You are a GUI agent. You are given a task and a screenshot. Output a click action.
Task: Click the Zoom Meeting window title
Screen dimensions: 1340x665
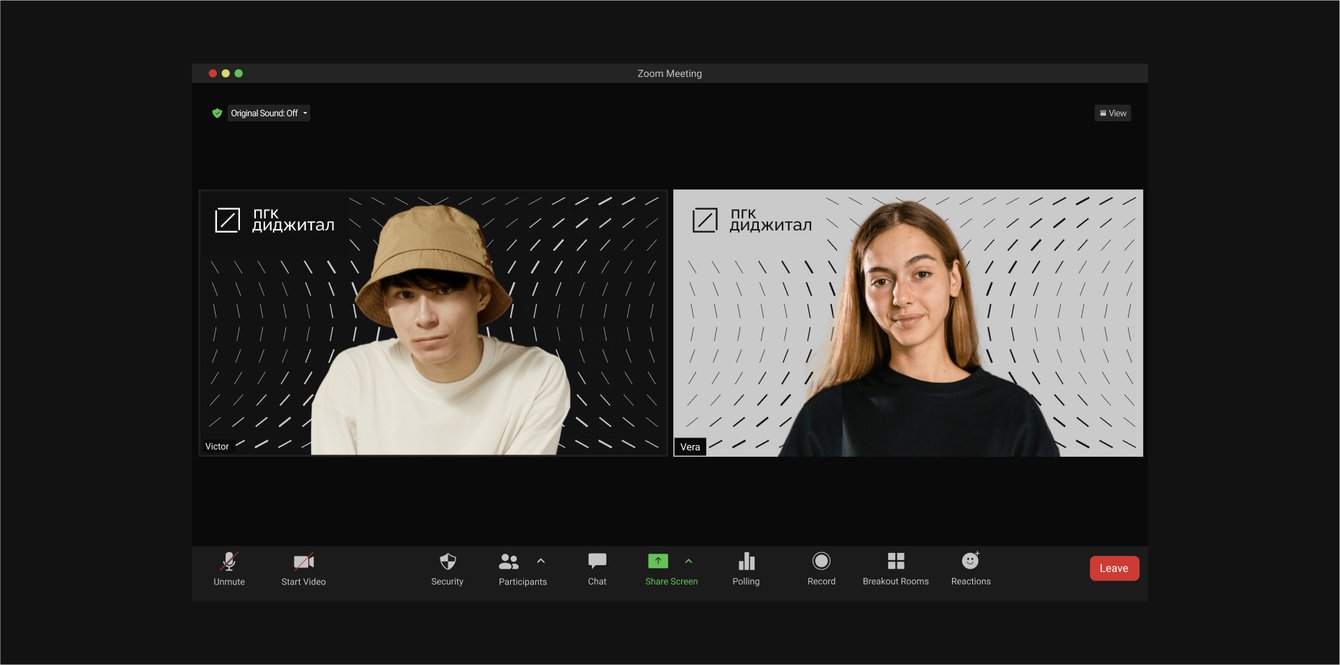tap(670, 73)
